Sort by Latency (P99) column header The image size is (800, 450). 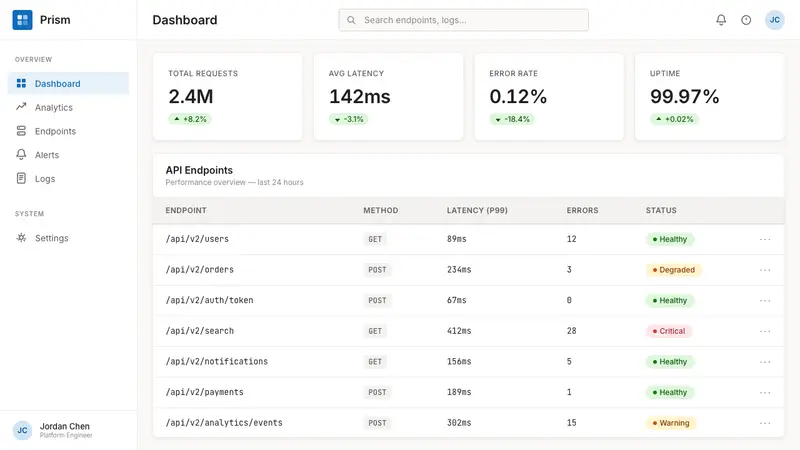pos(477,210)
